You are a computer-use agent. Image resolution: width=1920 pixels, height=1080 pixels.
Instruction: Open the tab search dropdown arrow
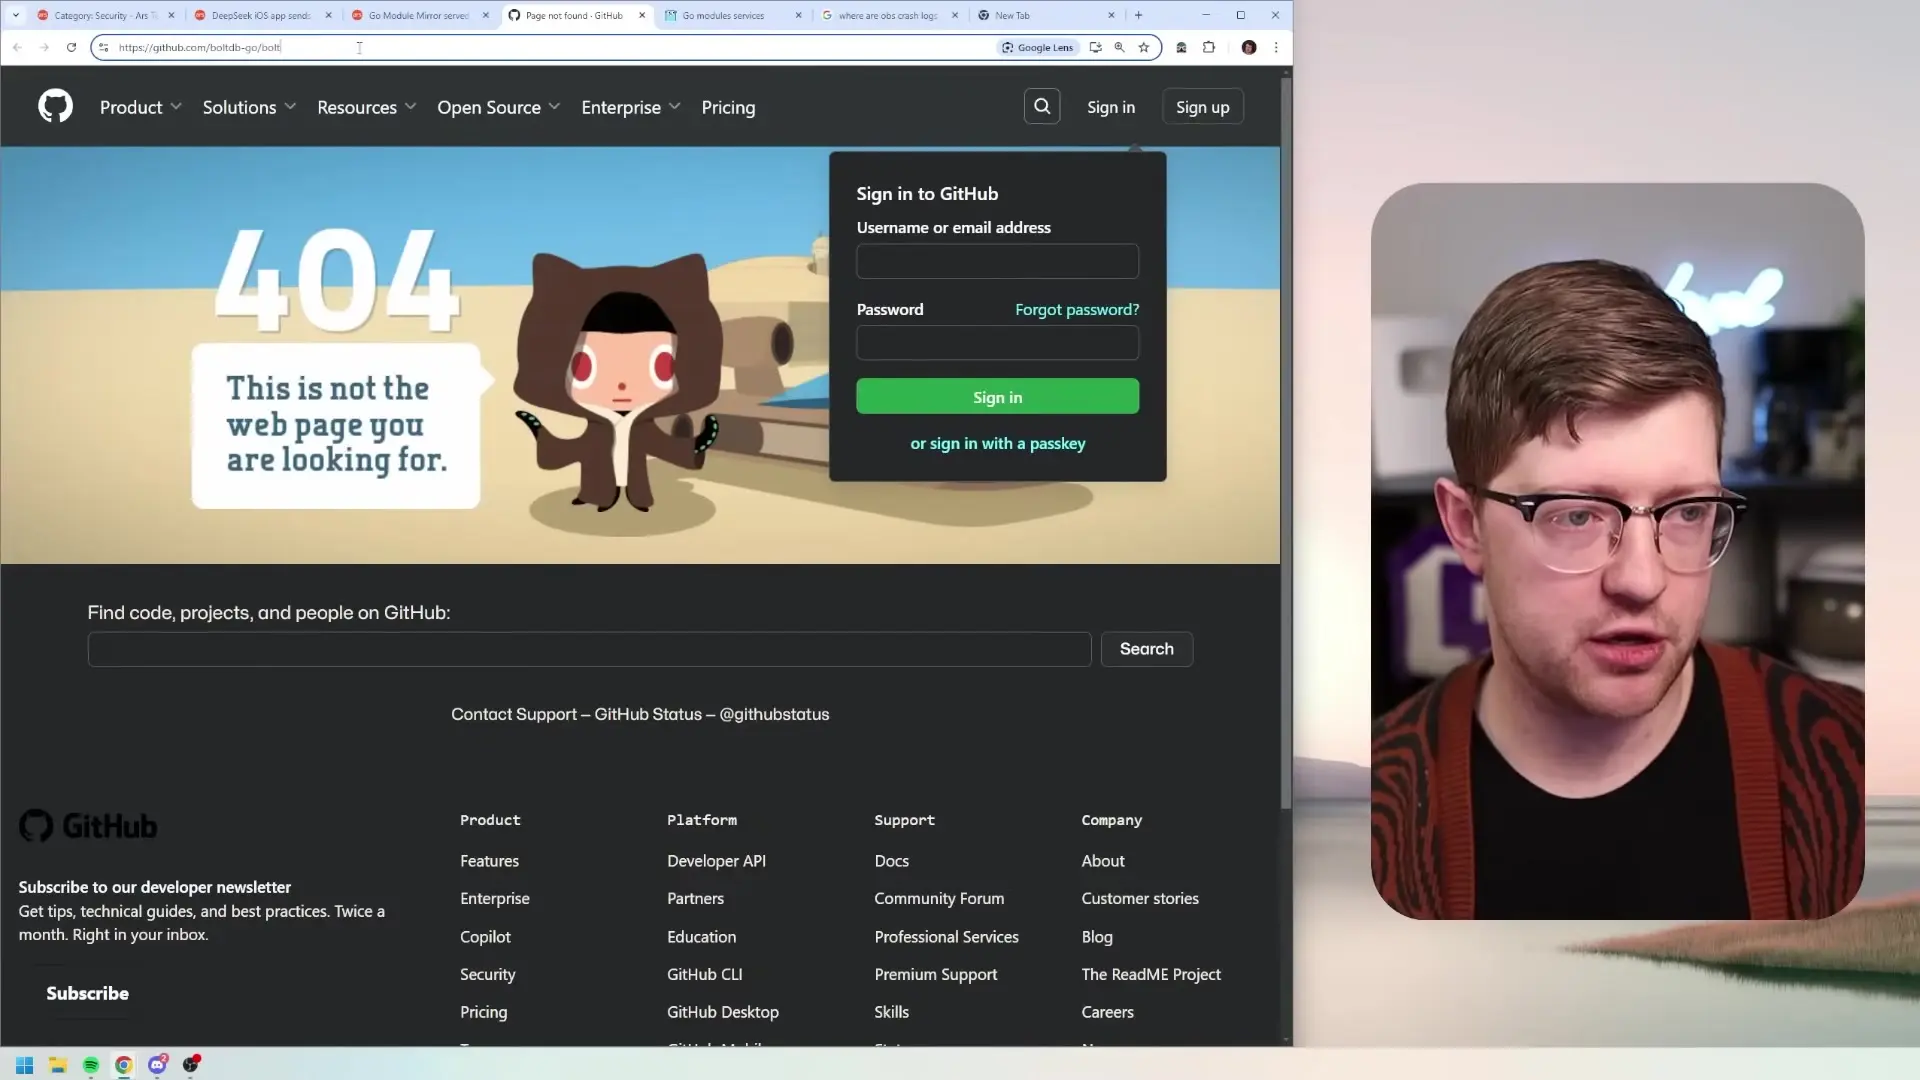pyautogui.click(x=16, y=15)
